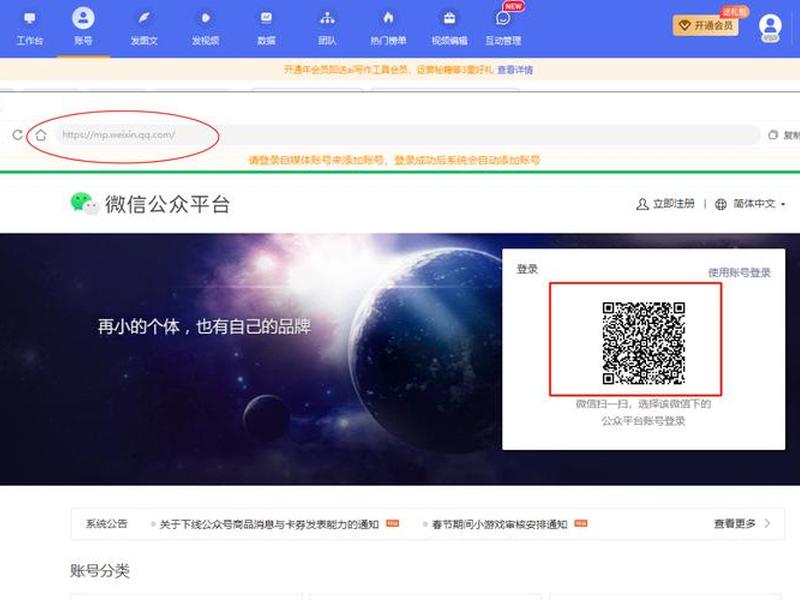Screen dimensions: 800x600
Task: Click the 账号分类 heading
Action: click(100, 570)
